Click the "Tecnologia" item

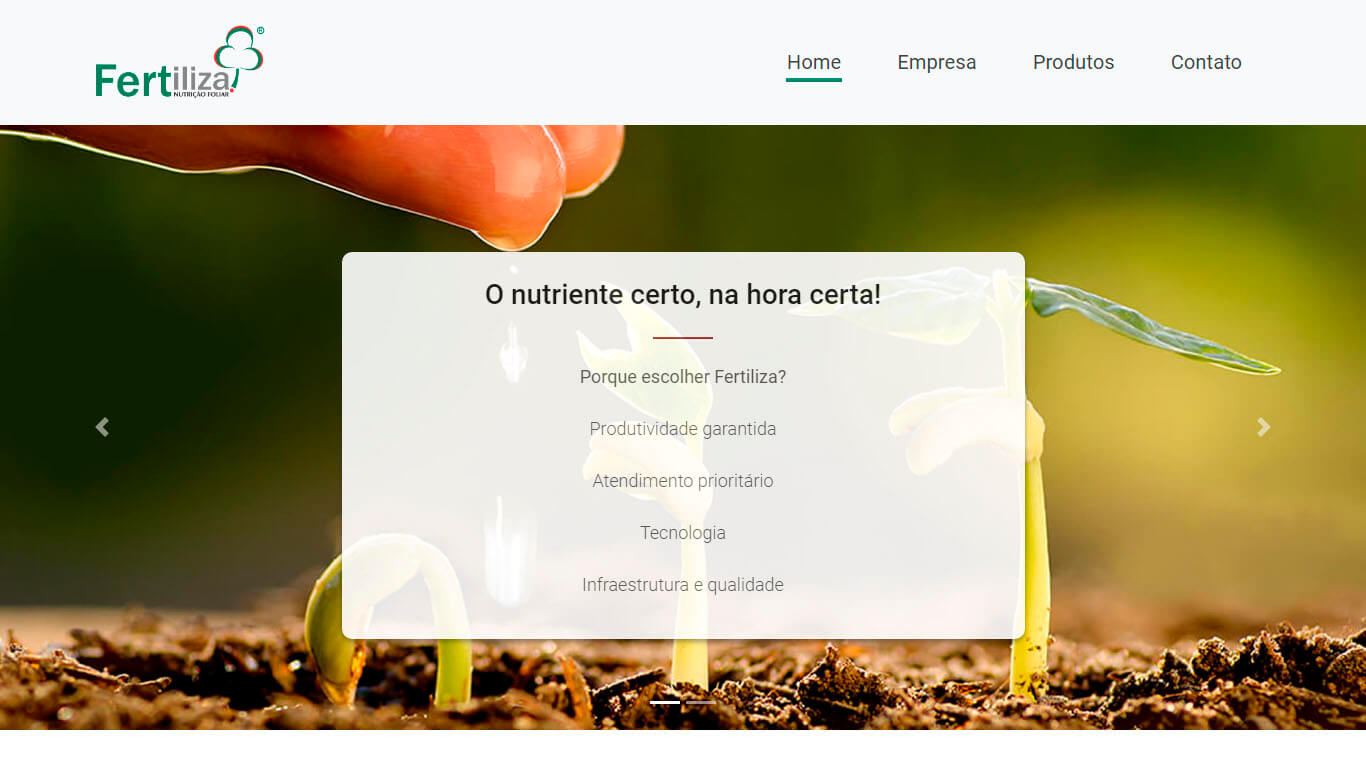[683, 533]
